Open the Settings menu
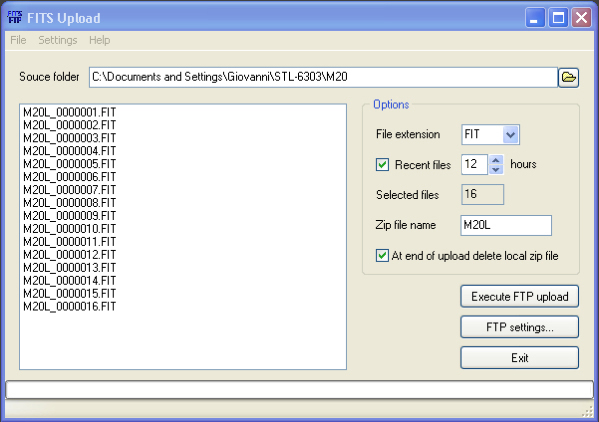 tap(58, 40)
